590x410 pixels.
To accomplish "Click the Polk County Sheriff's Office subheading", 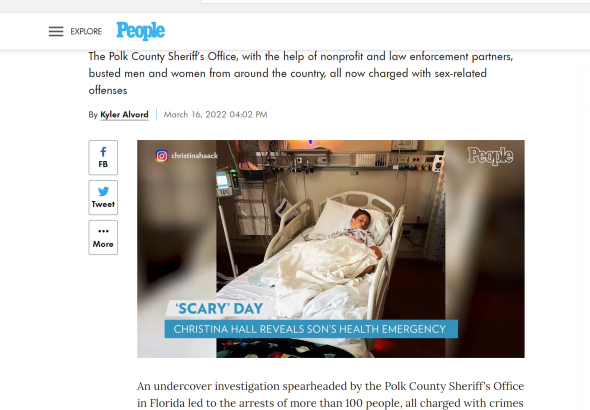I will [x=301, y=73].
